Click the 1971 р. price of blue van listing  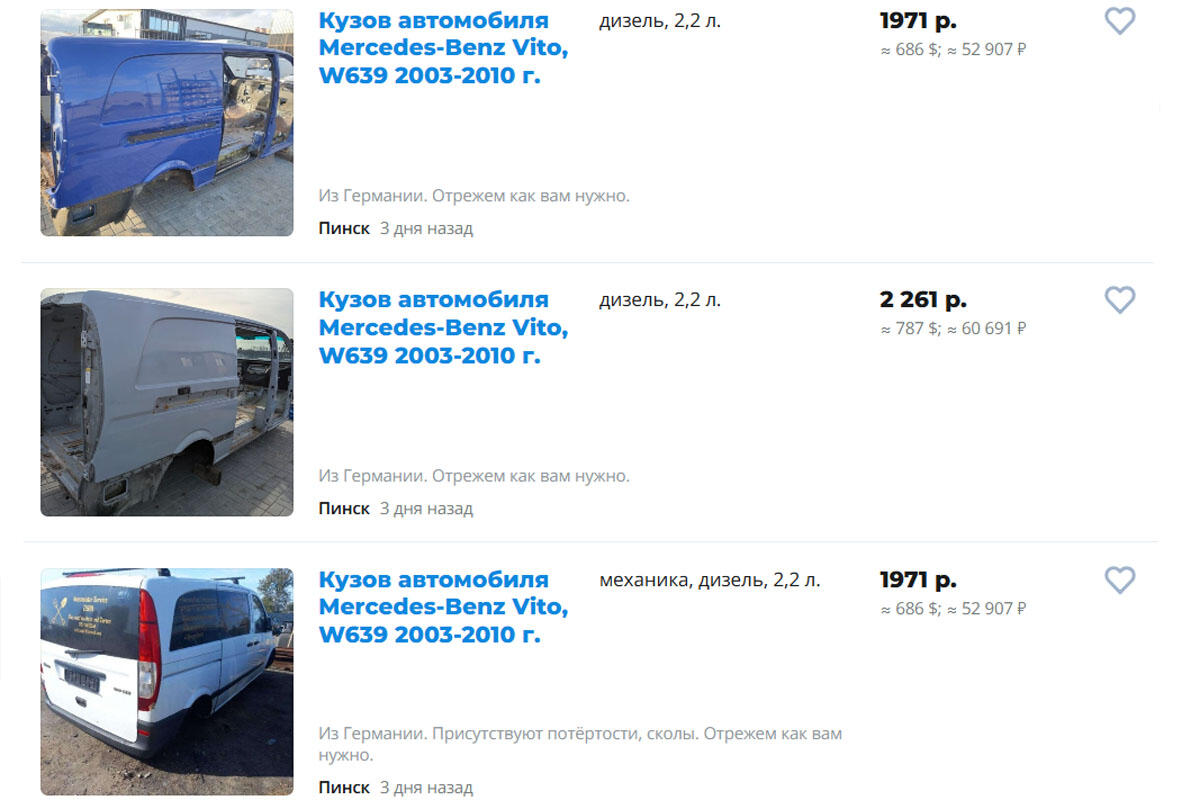point(918,20)
